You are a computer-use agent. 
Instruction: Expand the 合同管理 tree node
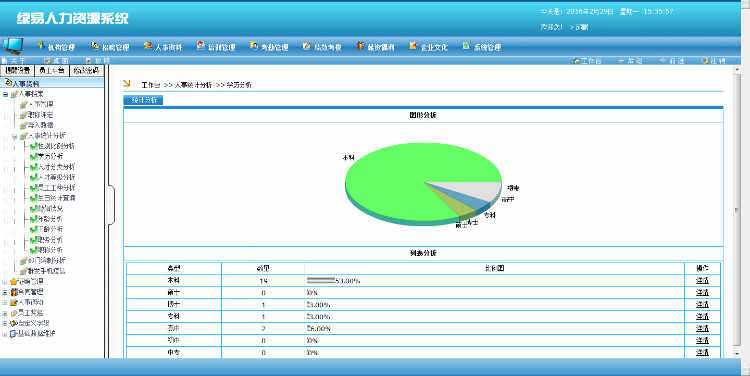5,281
